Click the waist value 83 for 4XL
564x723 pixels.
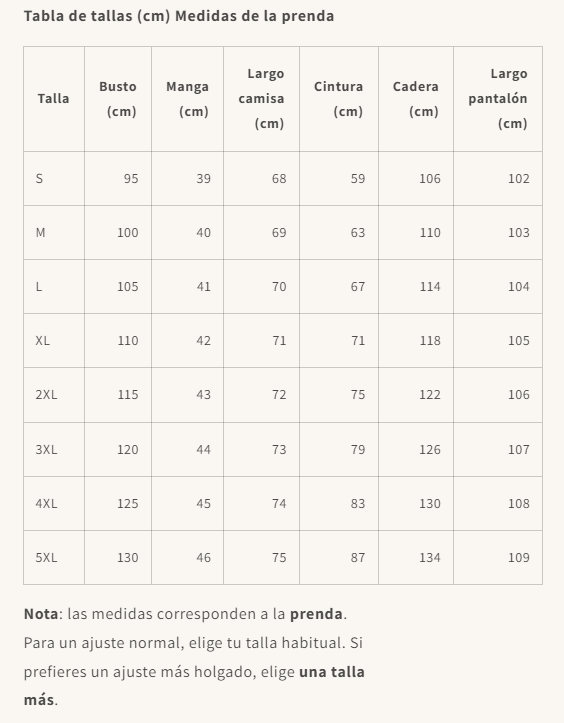pyautogui.click(x=358, y=504)
